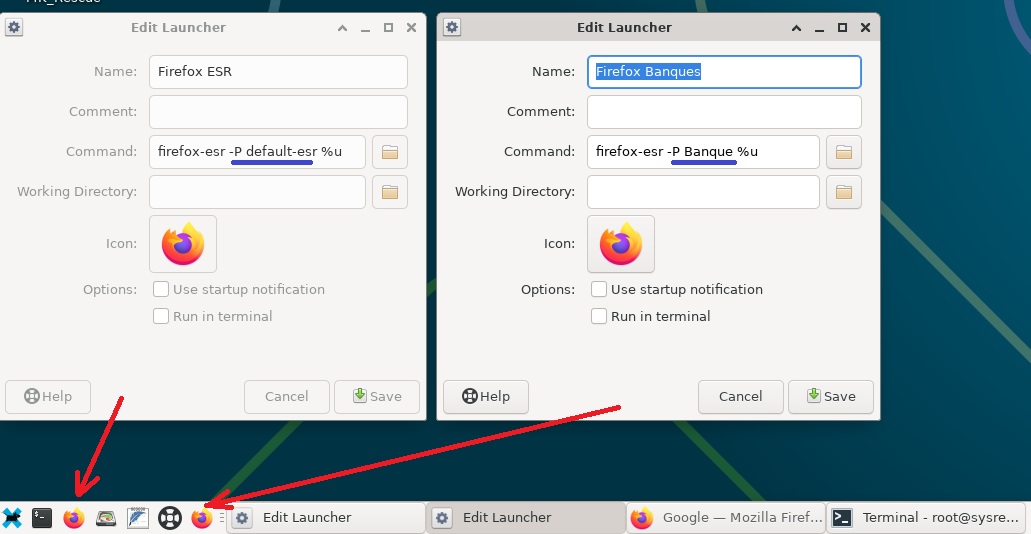This screenshot has height=534, width=1031.
Task: Click the Comment field in Firefox ESR window
Action: (x=278, y=112)
